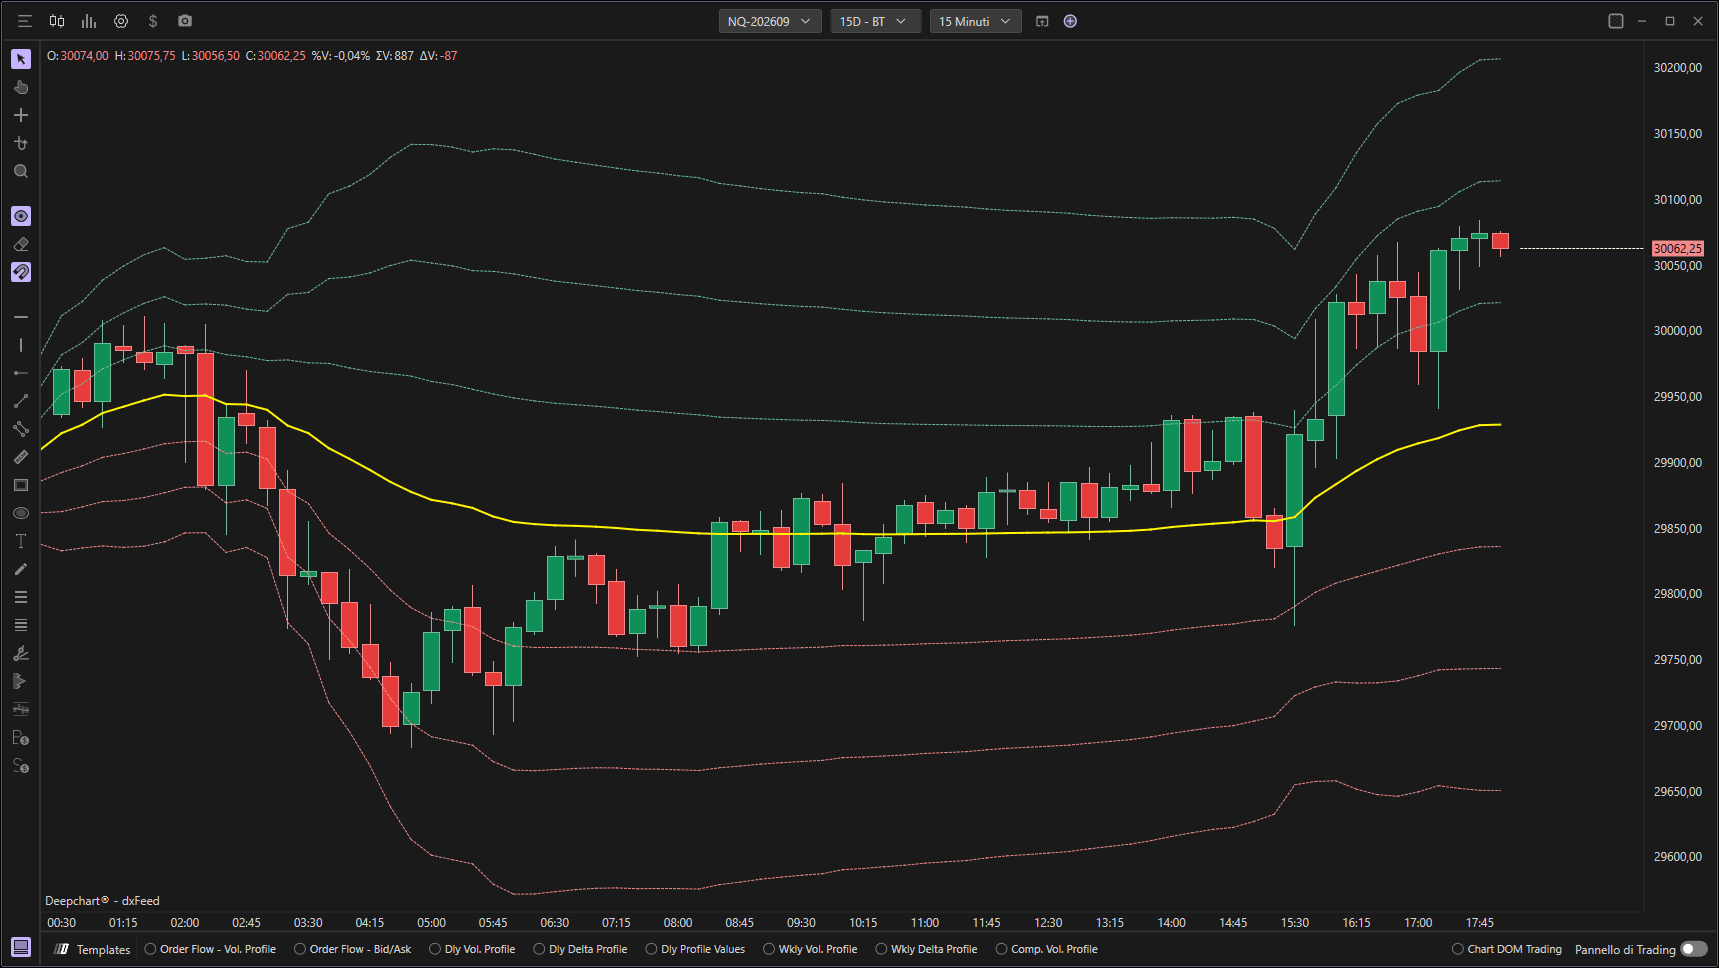Select Comp. Vol. Profile template
The height and width of the screenshot is (968, 1719).
click(x=1046, y=949)
